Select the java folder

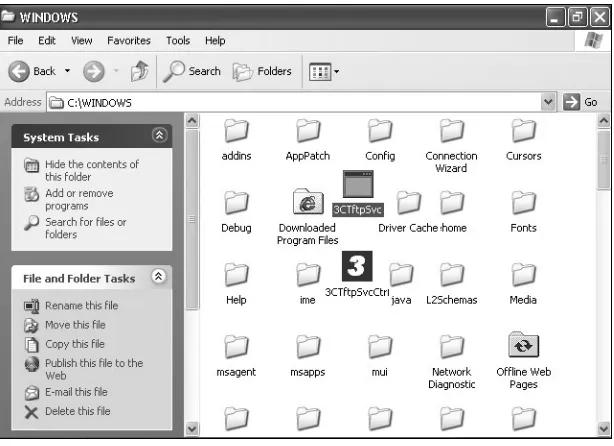coord(401,284)
